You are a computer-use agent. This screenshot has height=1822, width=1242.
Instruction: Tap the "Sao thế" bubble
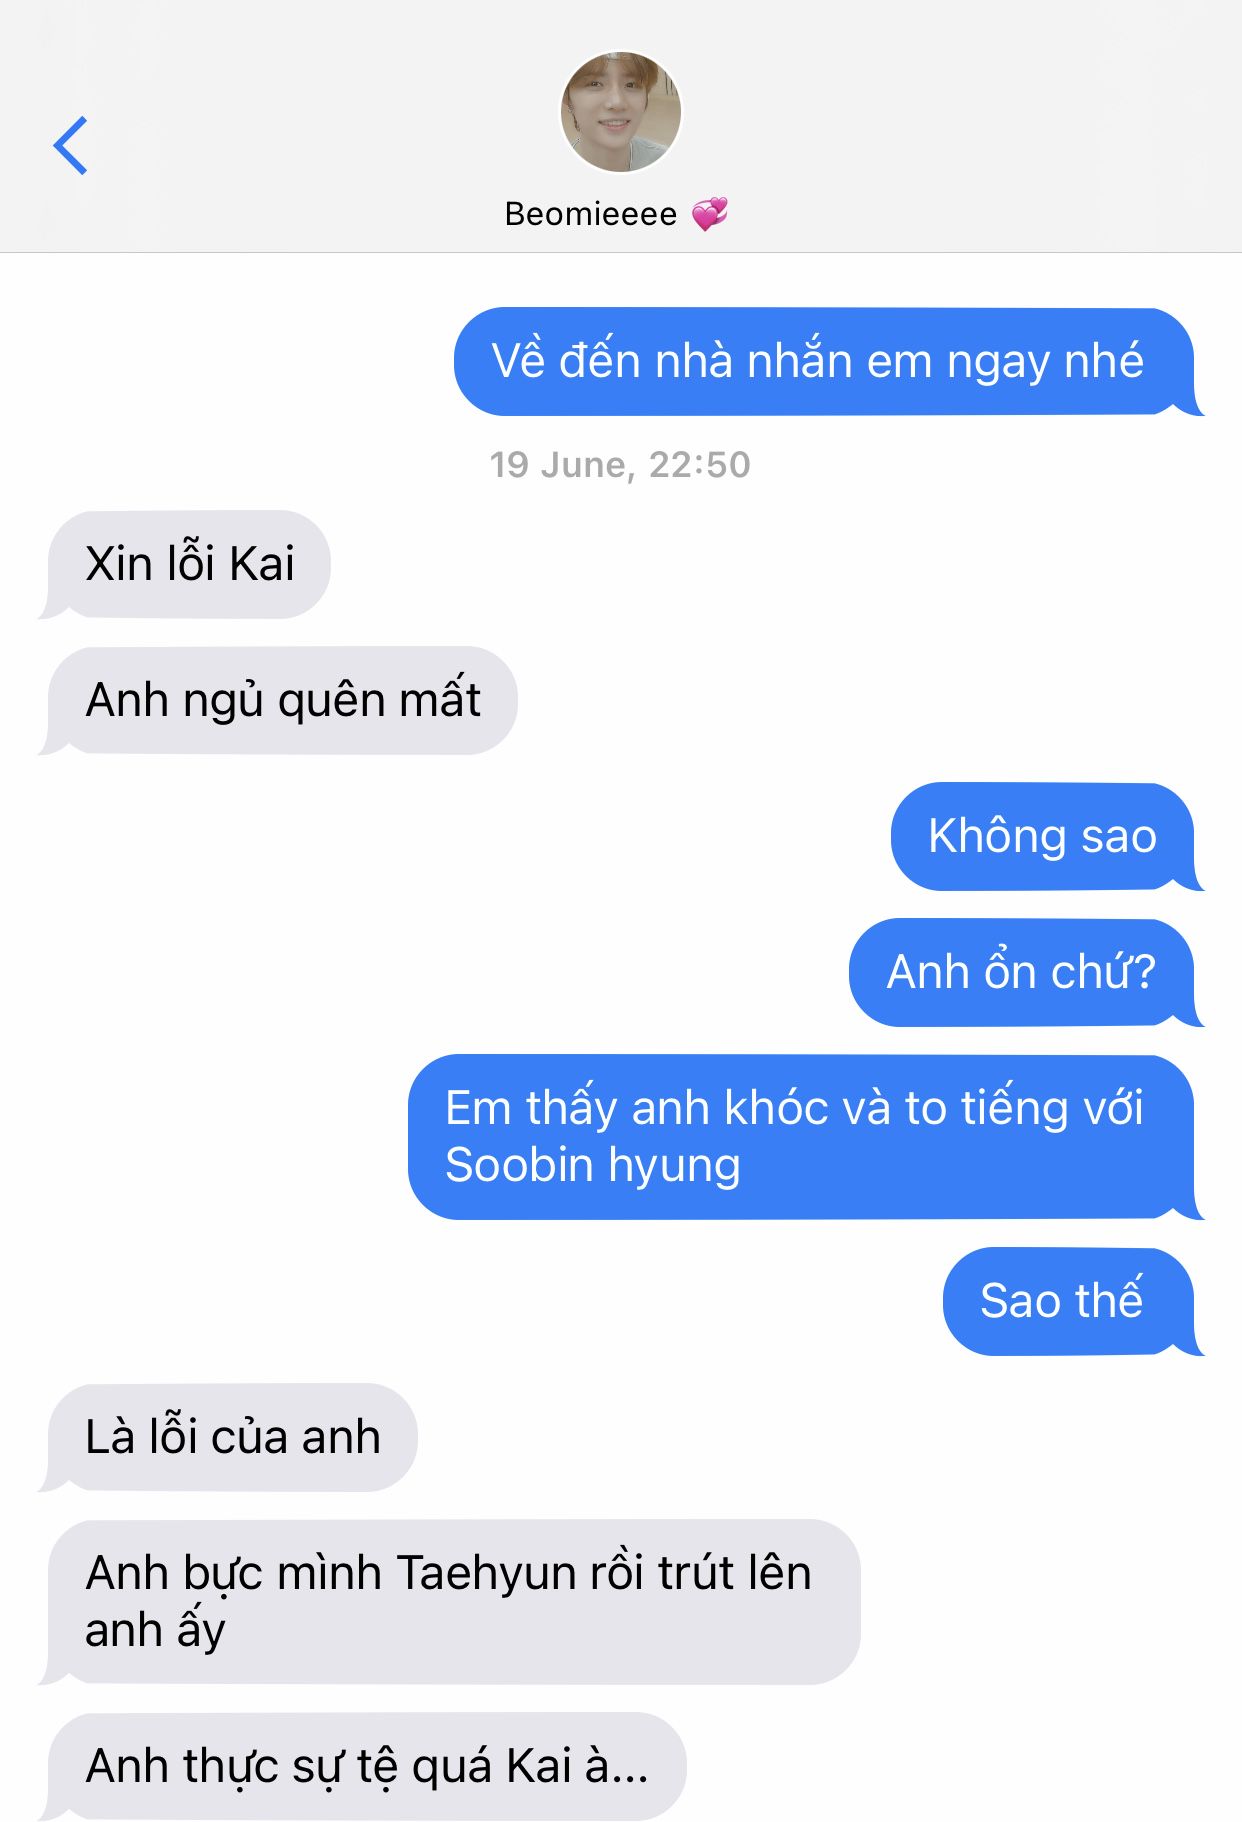1072,1301
